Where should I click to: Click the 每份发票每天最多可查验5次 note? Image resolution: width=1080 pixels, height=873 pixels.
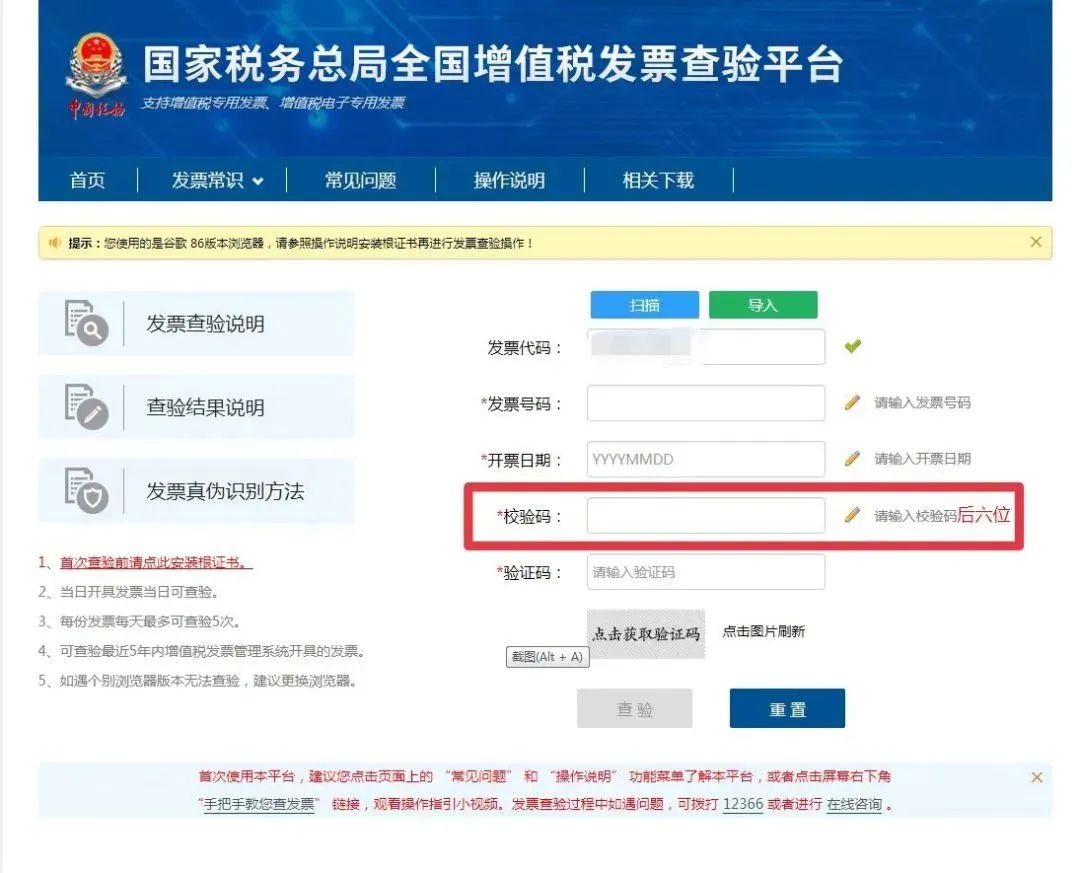[140, 622]
